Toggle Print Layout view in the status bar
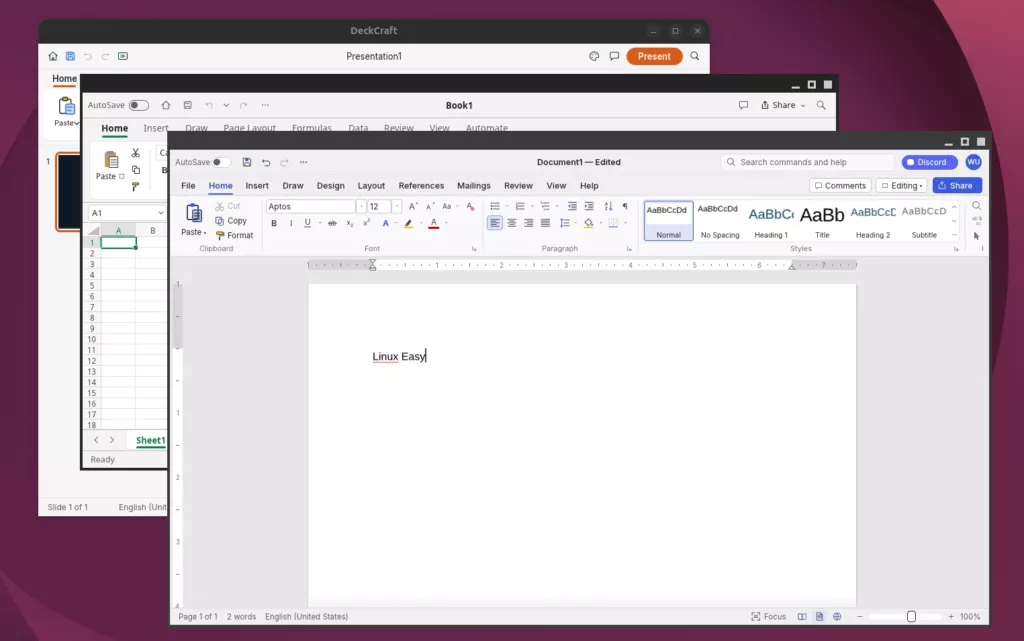The height and width of the screenshot is (641, 1024). [x=820, y=616]
